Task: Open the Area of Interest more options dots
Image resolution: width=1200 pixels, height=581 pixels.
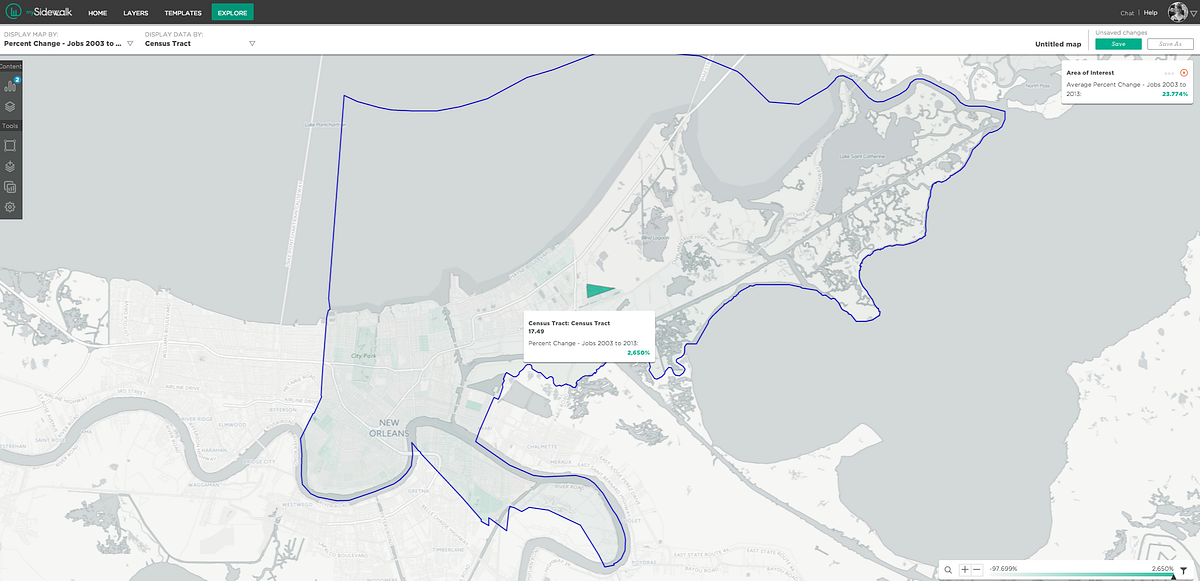Action: pyautogui.click(x=1169, y=73)
